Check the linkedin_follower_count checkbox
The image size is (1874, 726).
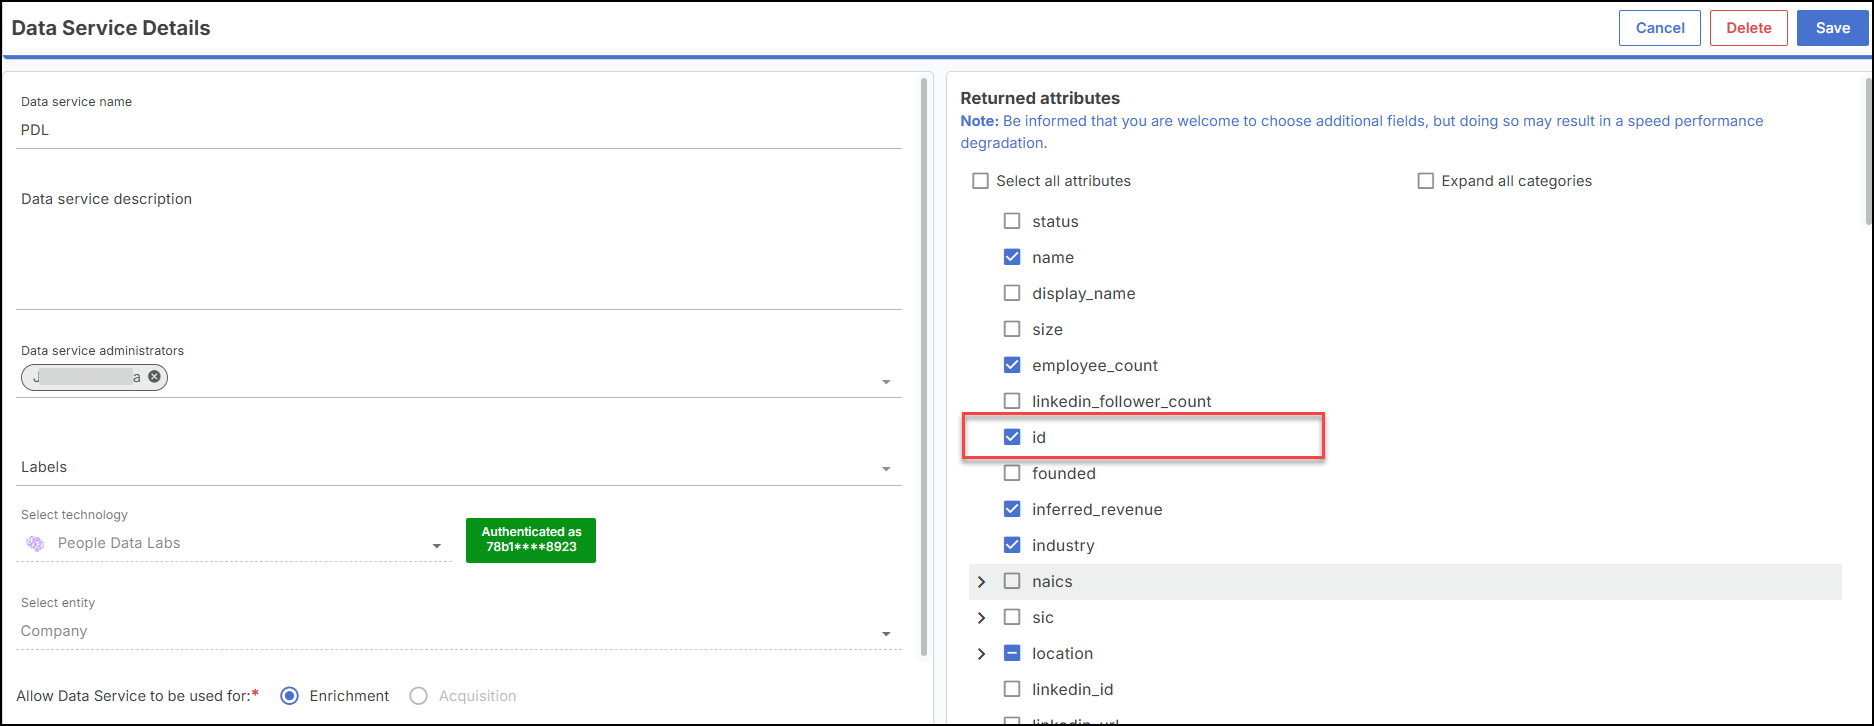1012,401
